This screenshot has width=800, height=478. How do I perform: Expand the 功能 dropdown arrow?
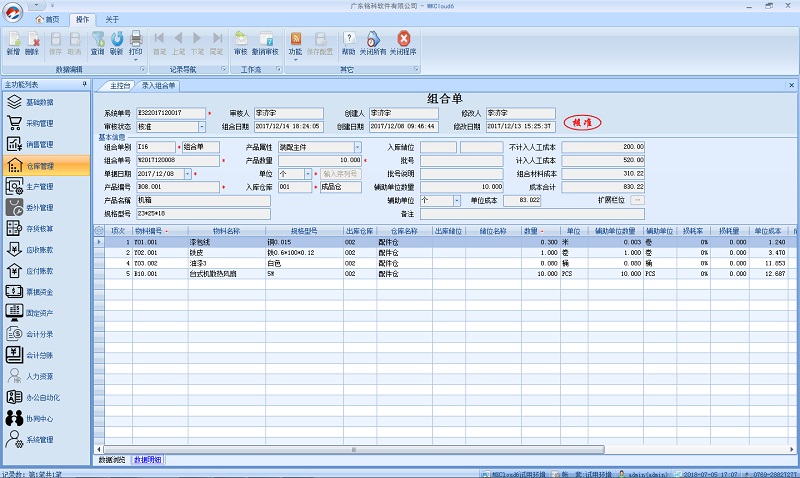click(295, 60)
